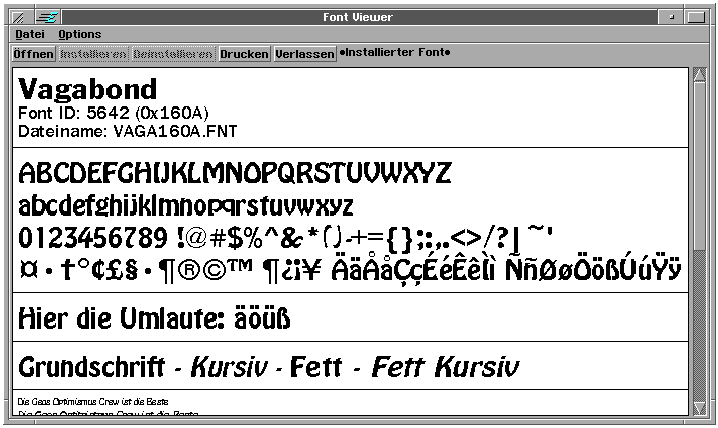Click the grayed Deinstallieren button
Image resolution: width=718 pixels, height=428 pixels.
tap(174, 54)
